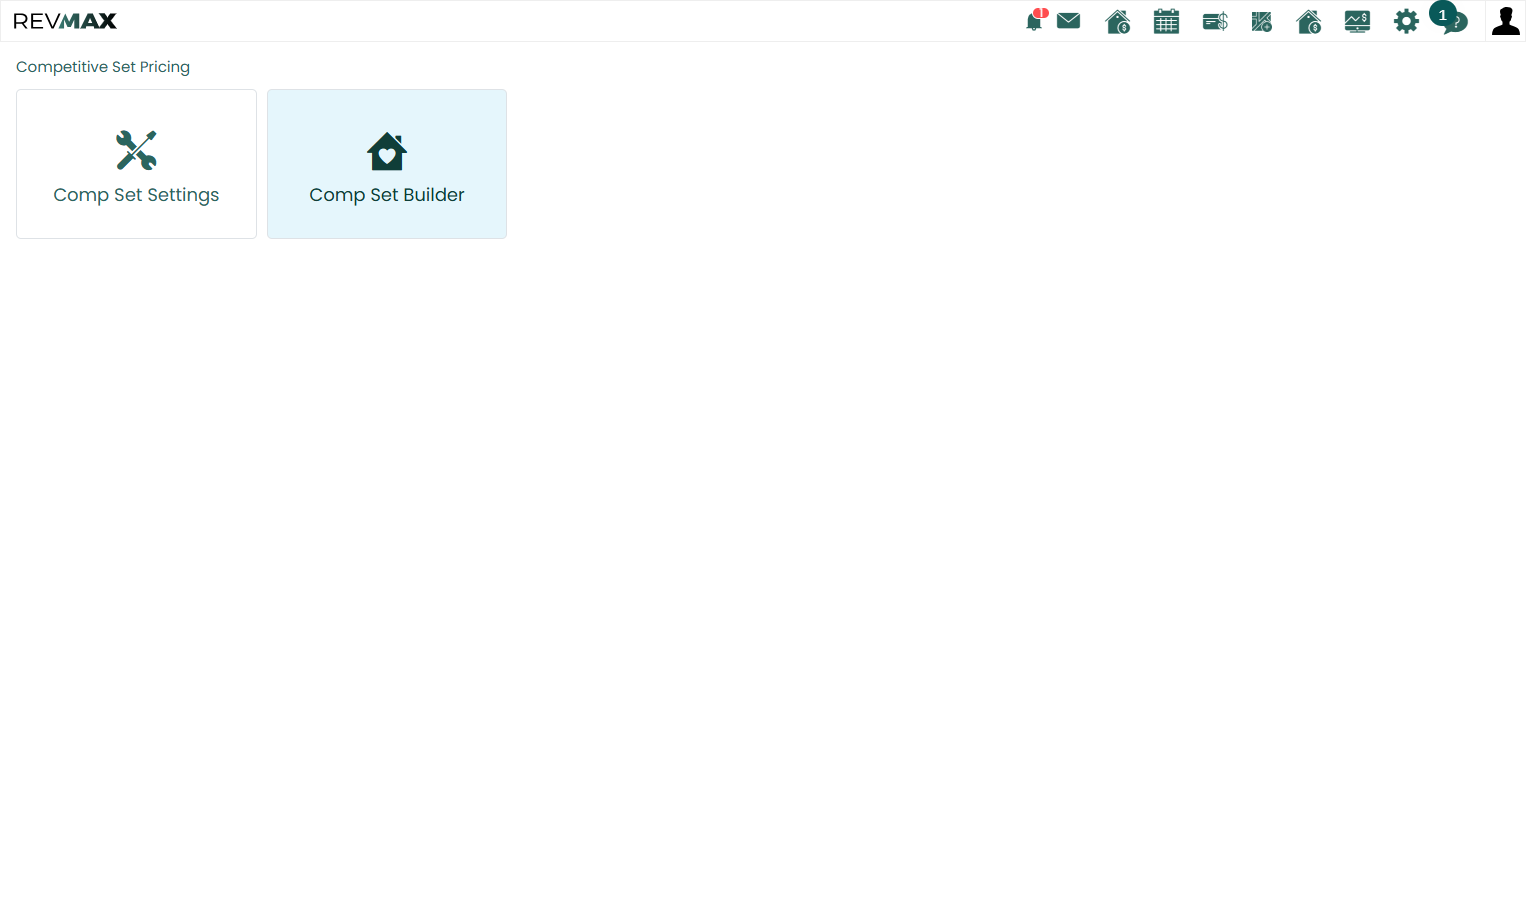
Task: Open the notifications bell icon
Action: (1035, 21)
